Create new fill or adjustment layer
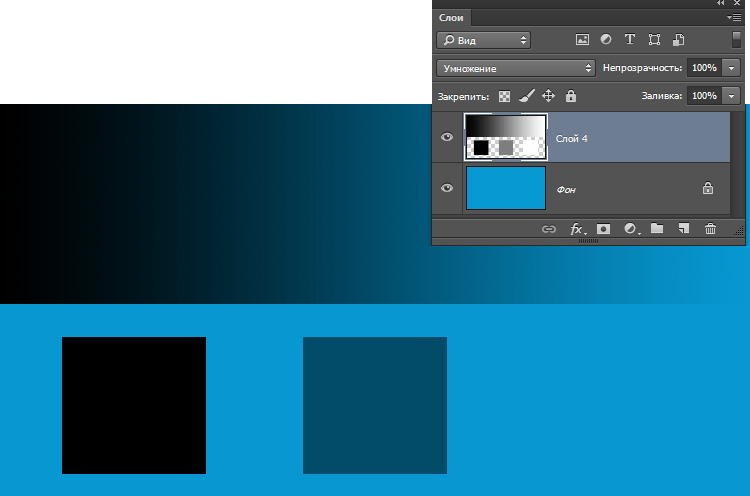Image resolution: width=750 pixels, height=496 pixels. (x=631, y=229)
